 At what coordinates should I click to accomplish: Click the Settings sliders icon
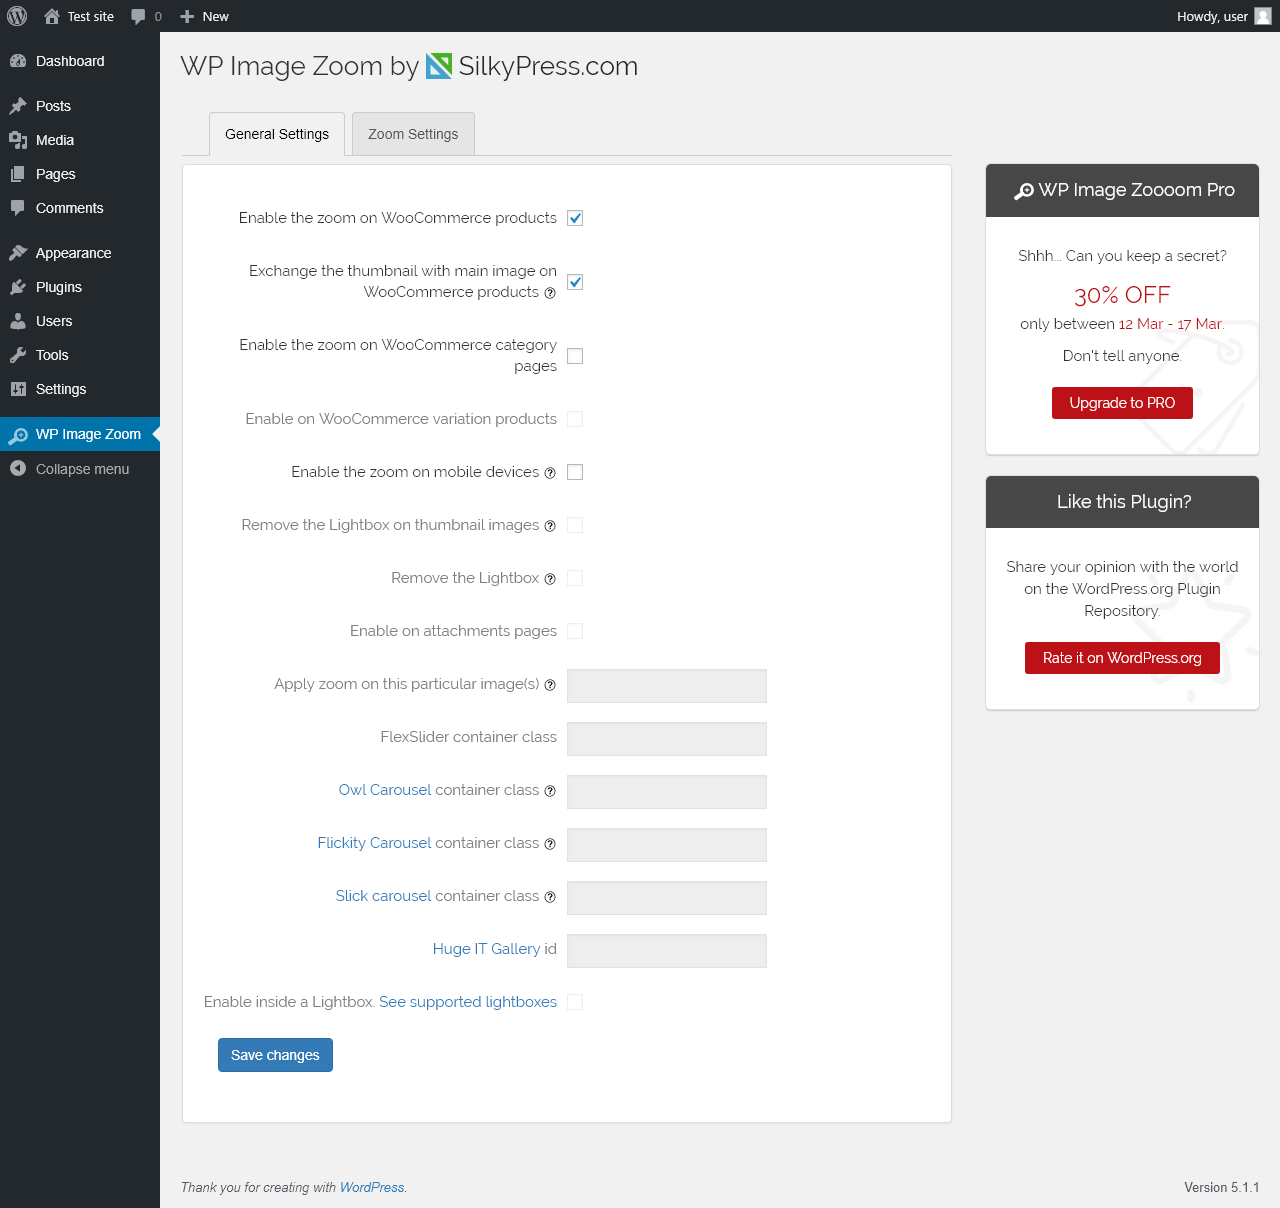pos(18,389)
